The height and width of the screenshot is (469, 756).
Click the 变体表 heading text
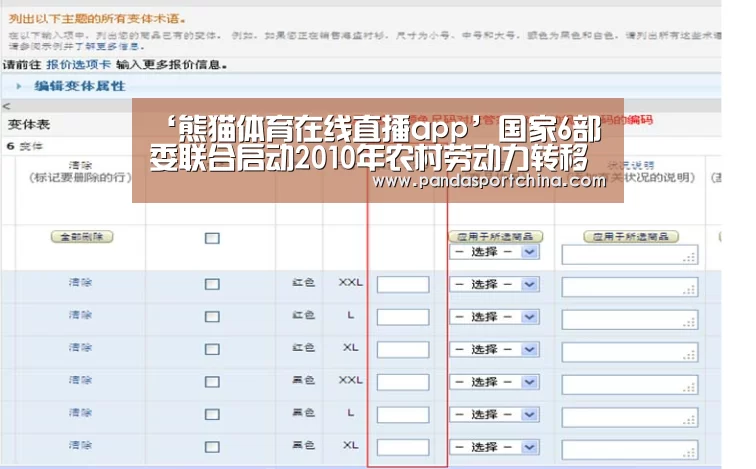[29, 125]
